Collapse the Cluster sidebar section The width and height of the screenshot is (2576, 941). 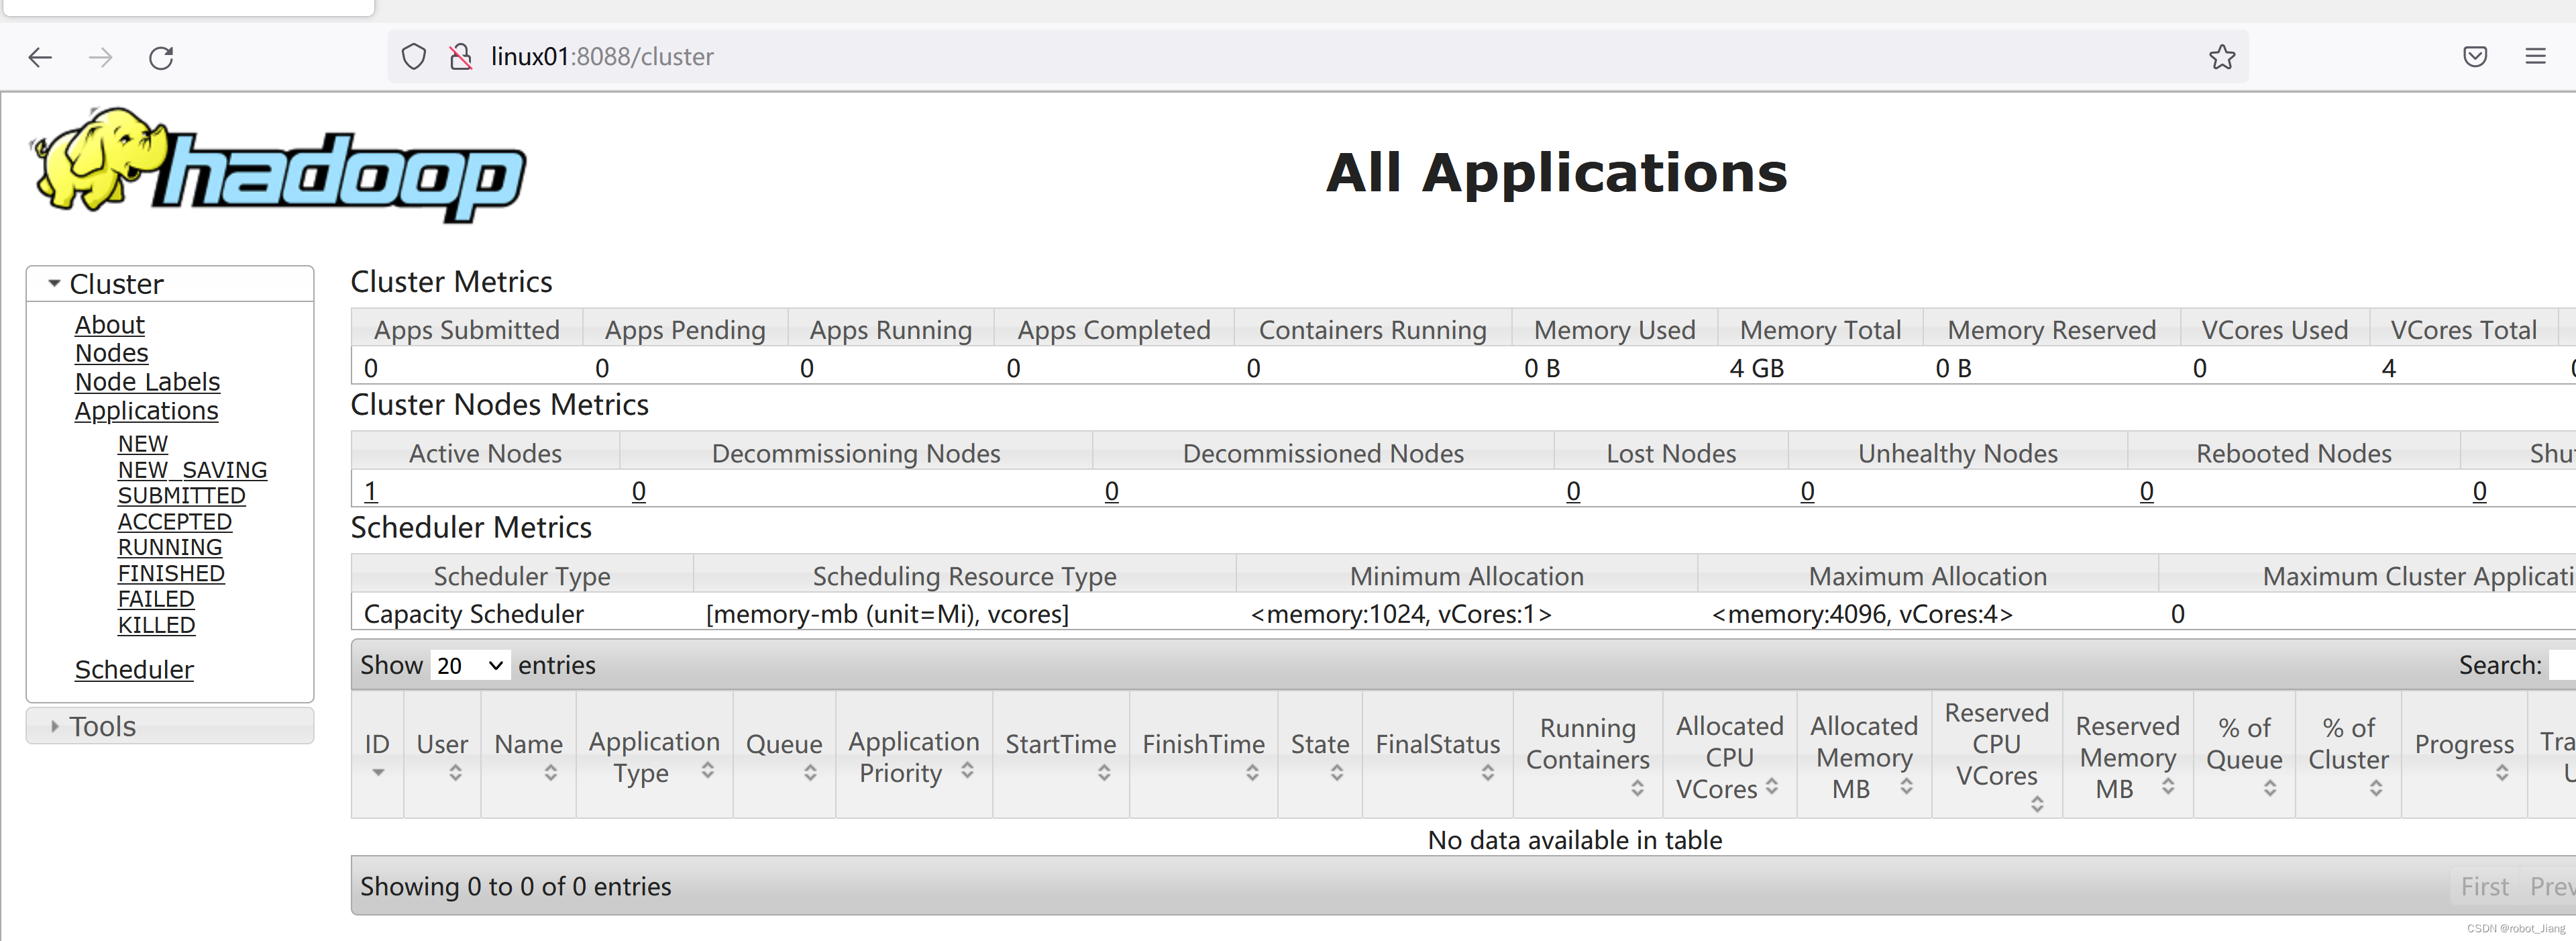coord(54,283)
